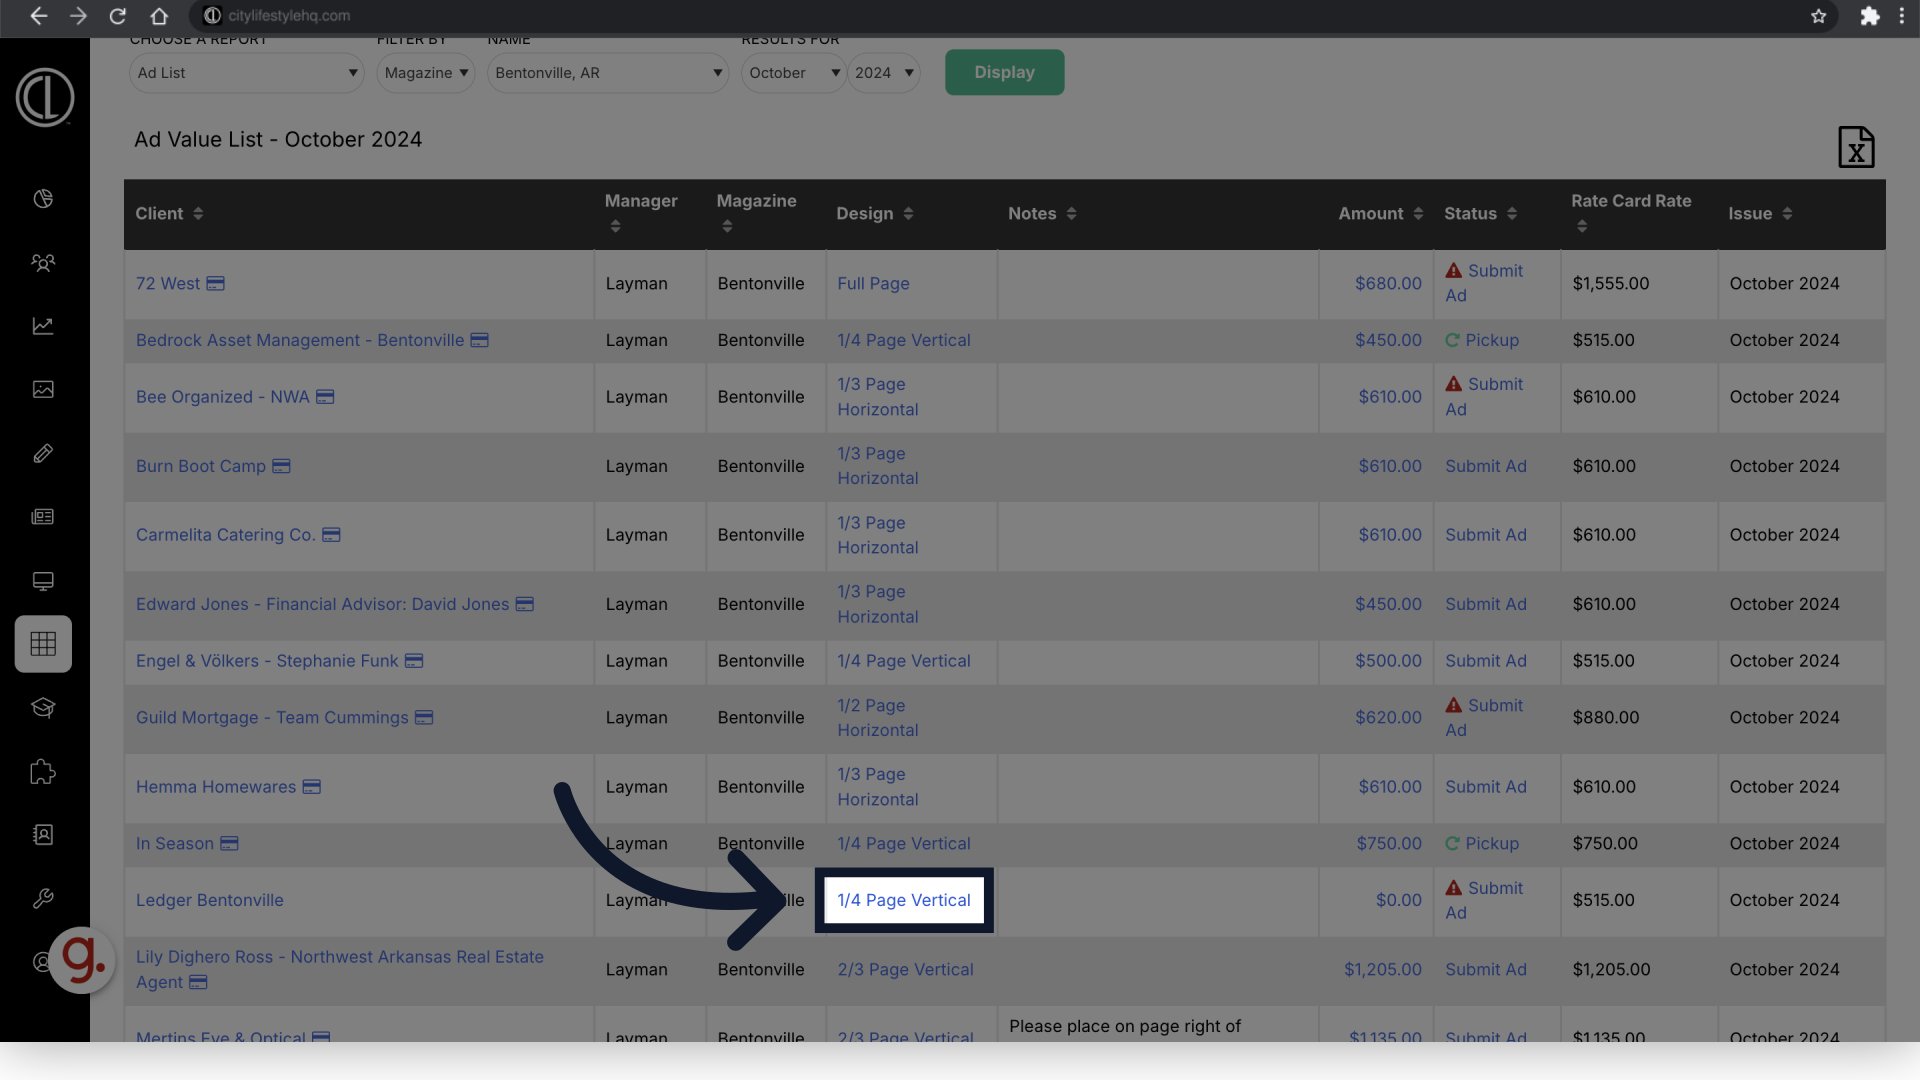Viewport: 1920px width, 1080px height.
Task: Bookmark this page with the star
Action: [x=1819, y=16]
